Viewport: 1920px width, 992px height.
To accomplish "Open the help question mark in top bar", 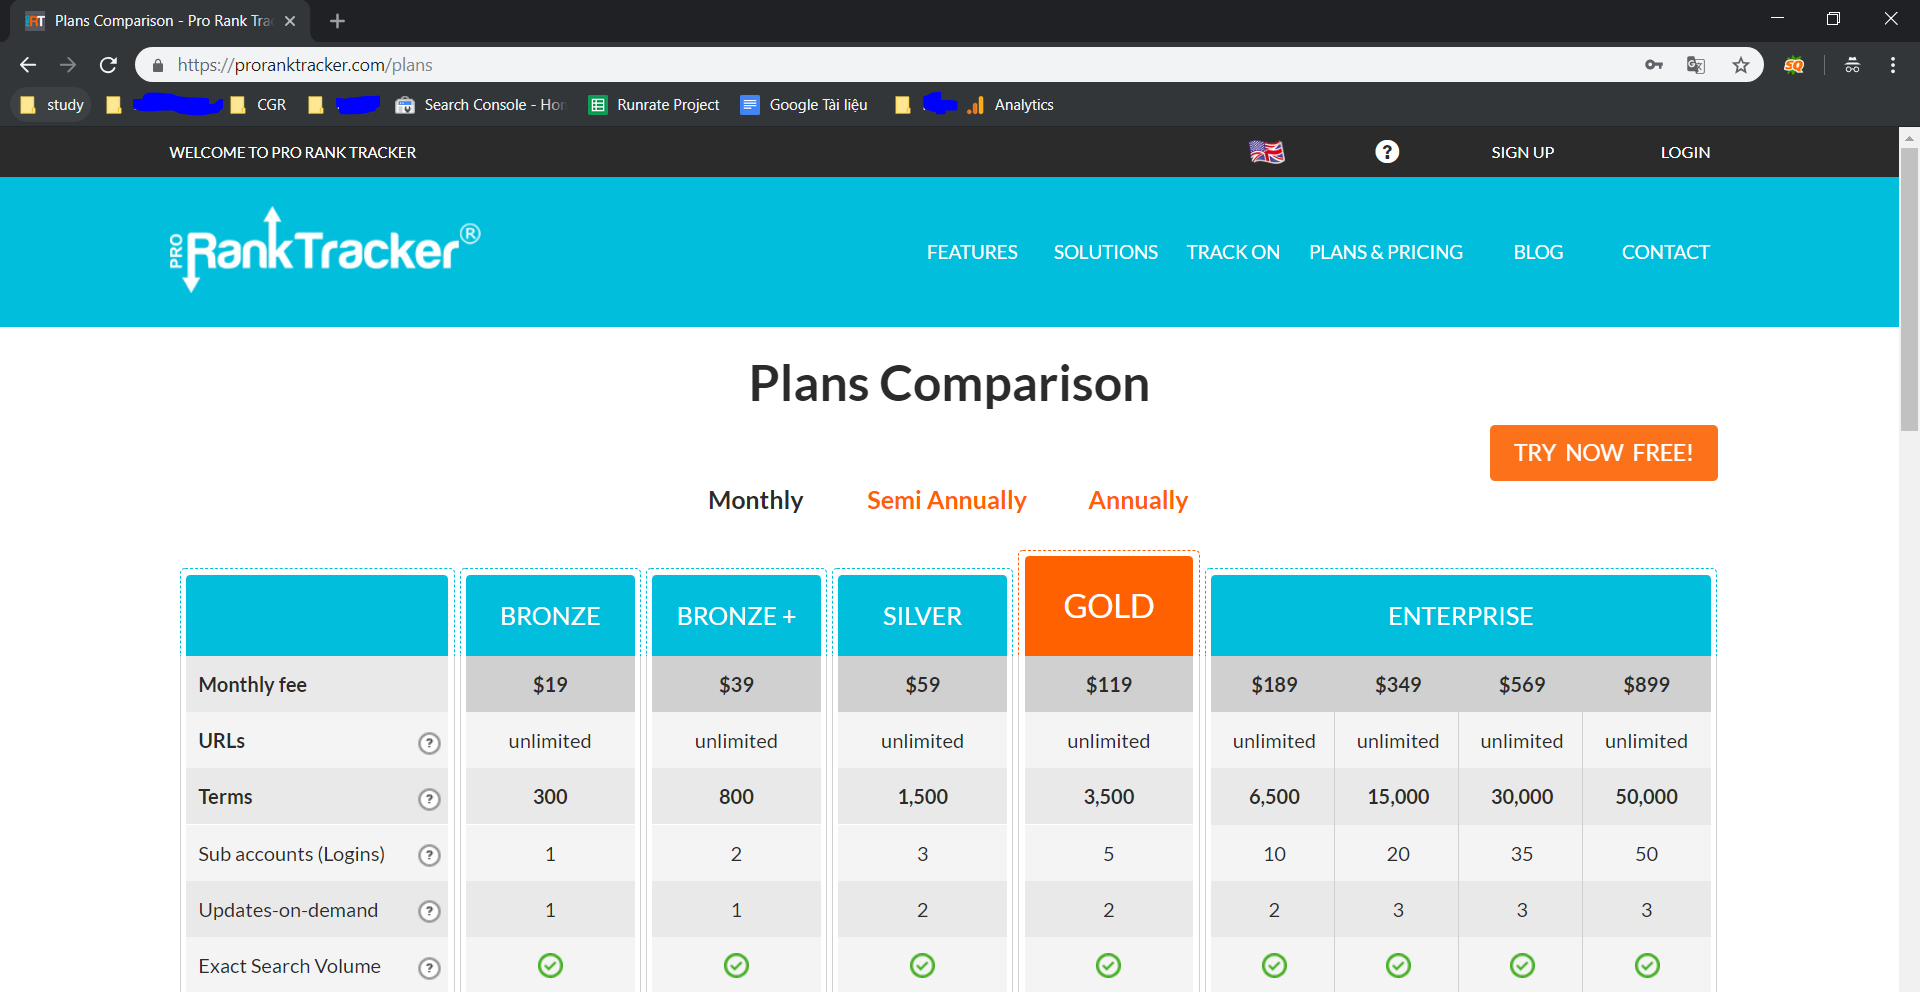I will point(1386,152).
